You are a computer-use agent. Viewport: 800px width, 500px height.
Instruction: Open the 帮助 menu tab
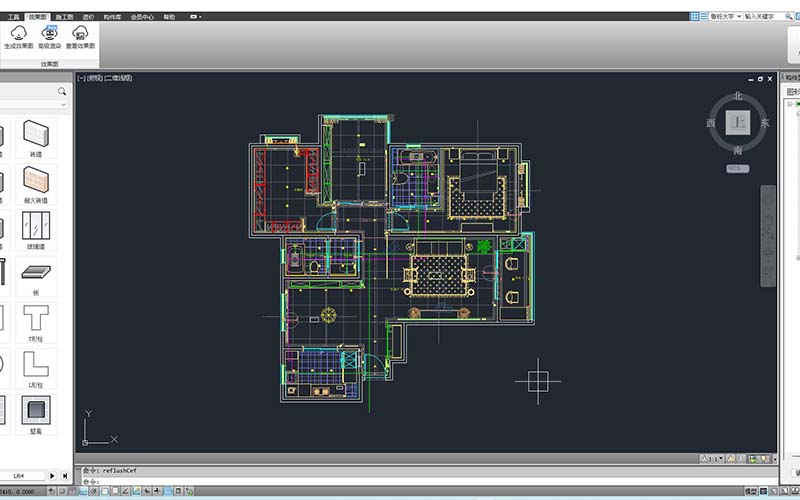click(169, 17)
